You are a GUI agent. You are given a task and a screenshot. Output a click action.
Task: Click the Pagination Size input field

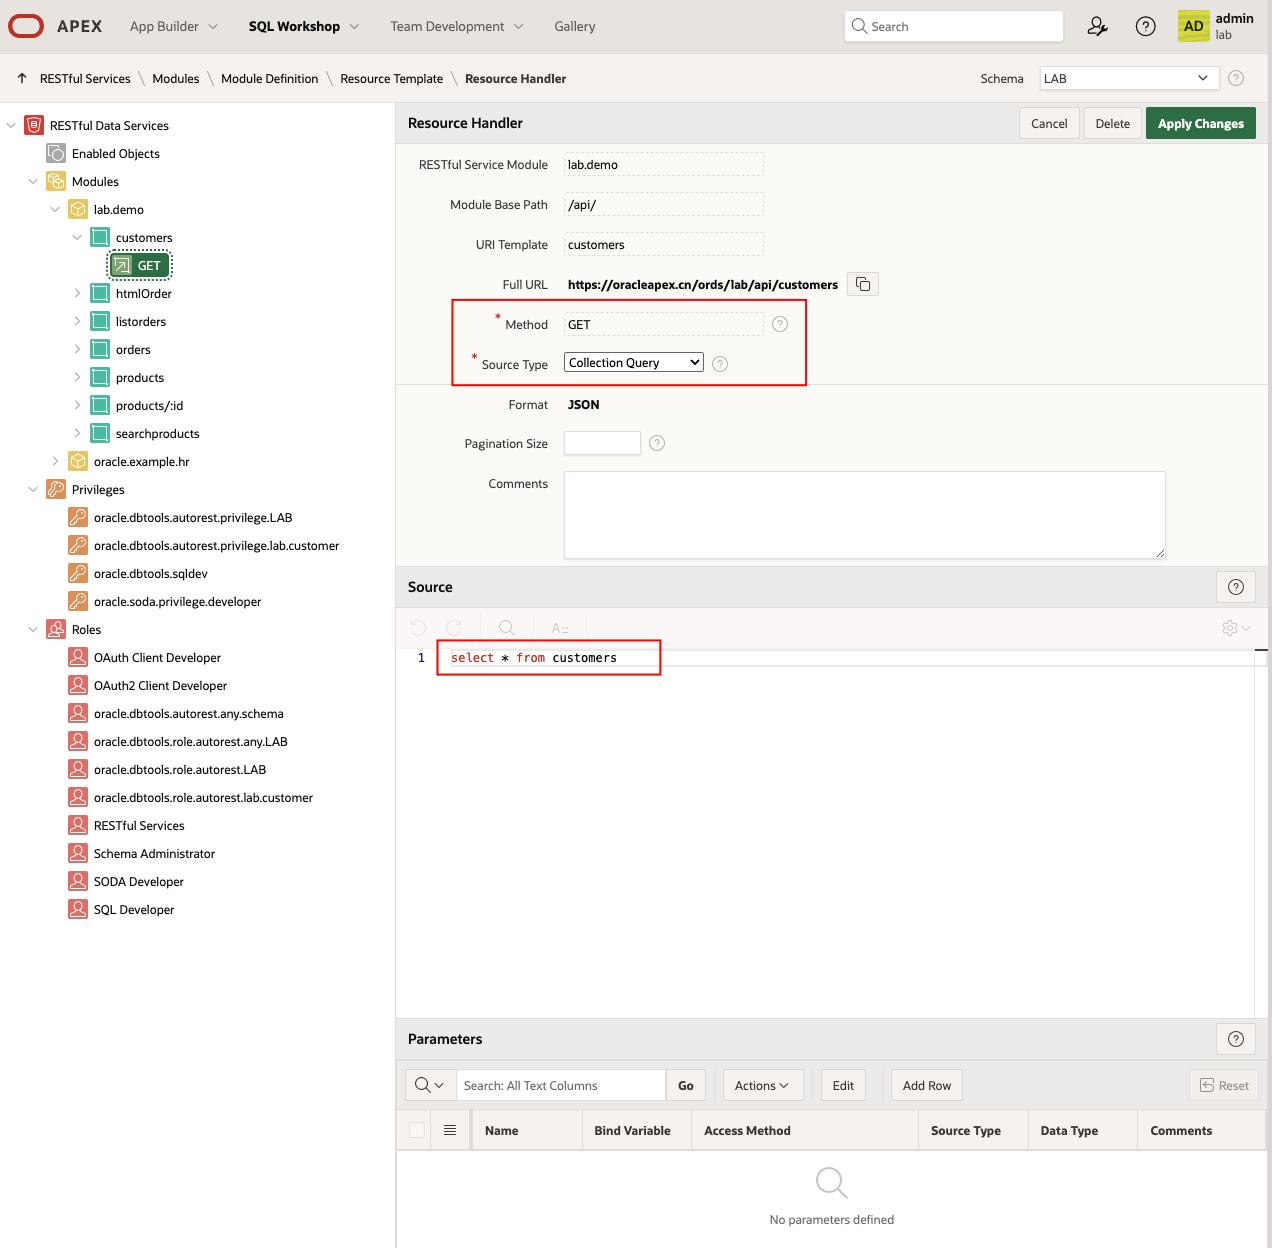pos(602,443)
